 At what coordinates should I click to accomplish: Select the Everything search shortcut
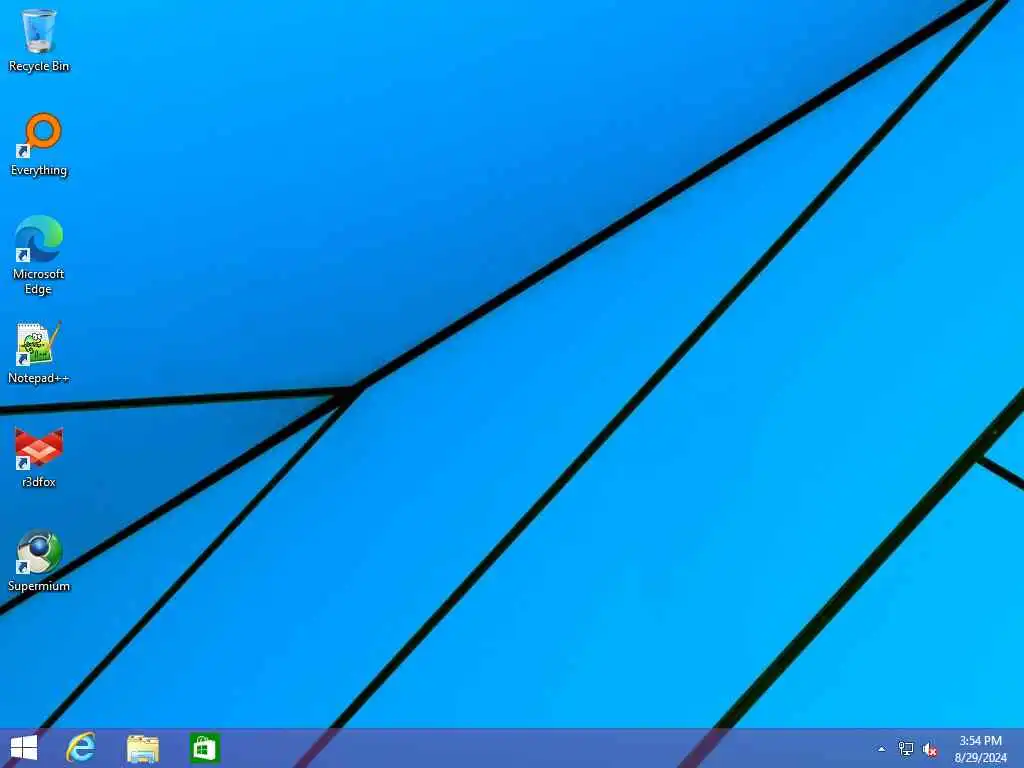pyautogui.click(x=39, y=145)
